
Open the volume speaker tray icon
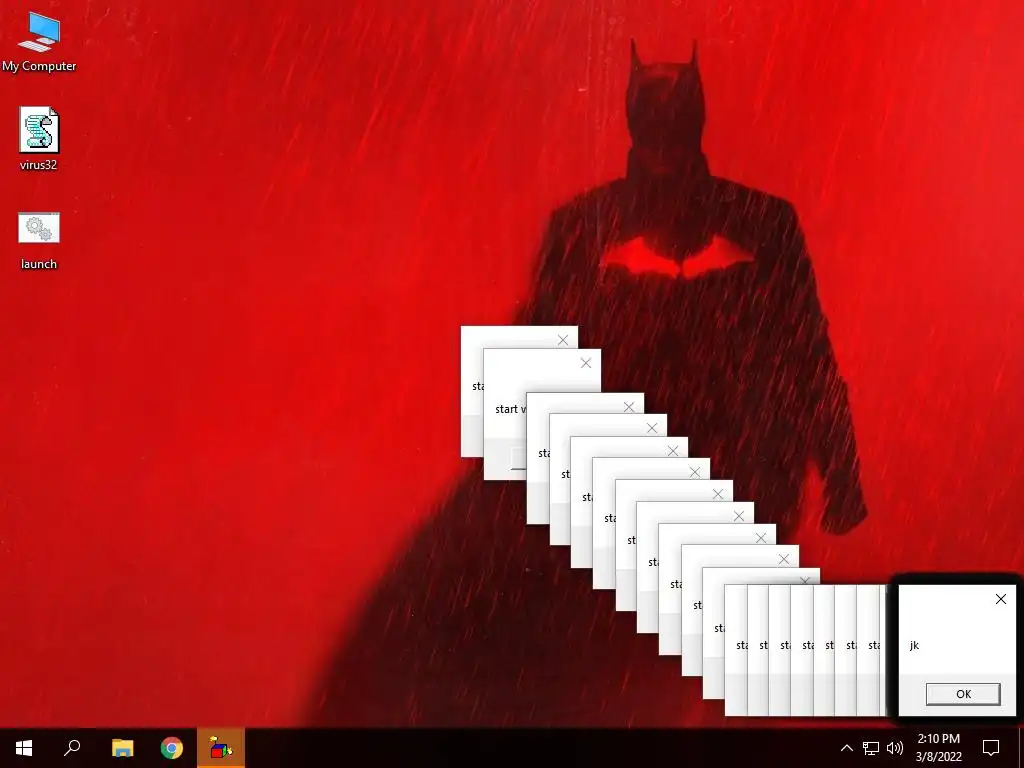(895, 748)
